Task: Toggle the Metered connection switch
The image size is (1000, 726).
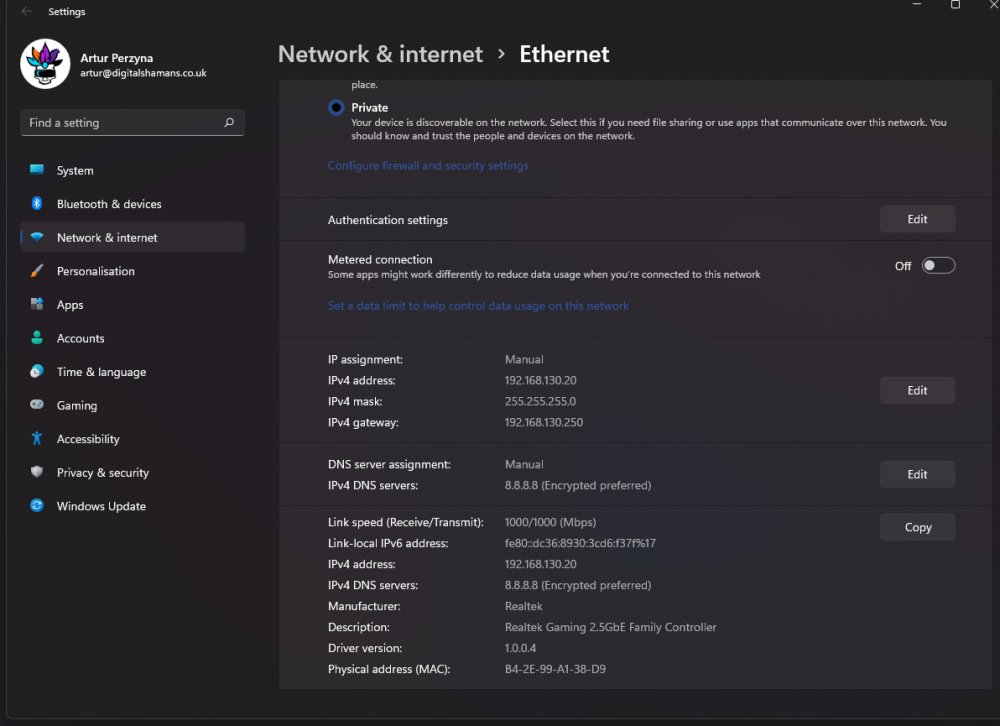Action: 938,265
